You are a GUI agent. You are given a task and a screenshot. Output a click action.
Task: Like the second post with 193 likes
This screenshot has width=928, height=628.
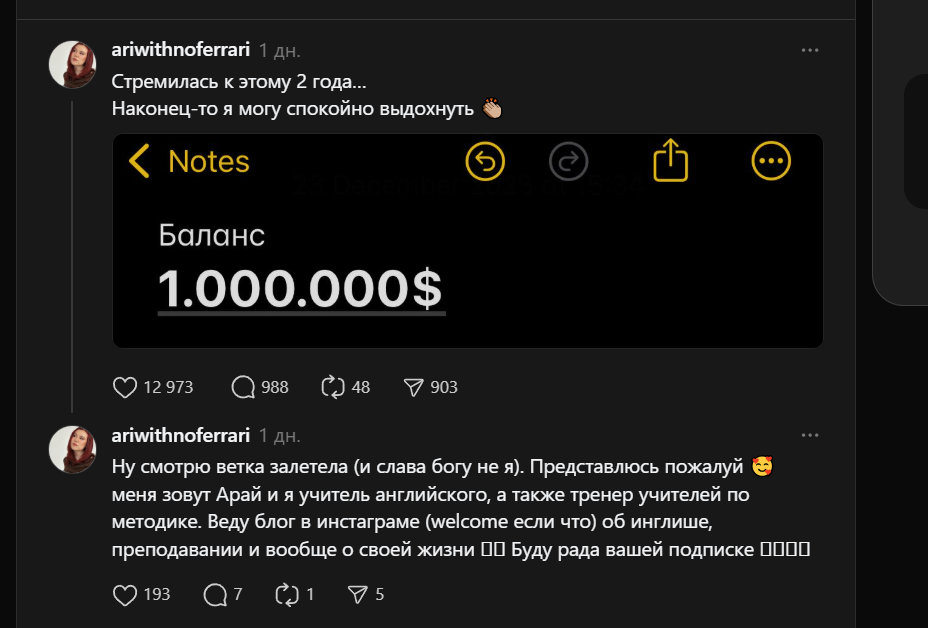pos(125,595)
